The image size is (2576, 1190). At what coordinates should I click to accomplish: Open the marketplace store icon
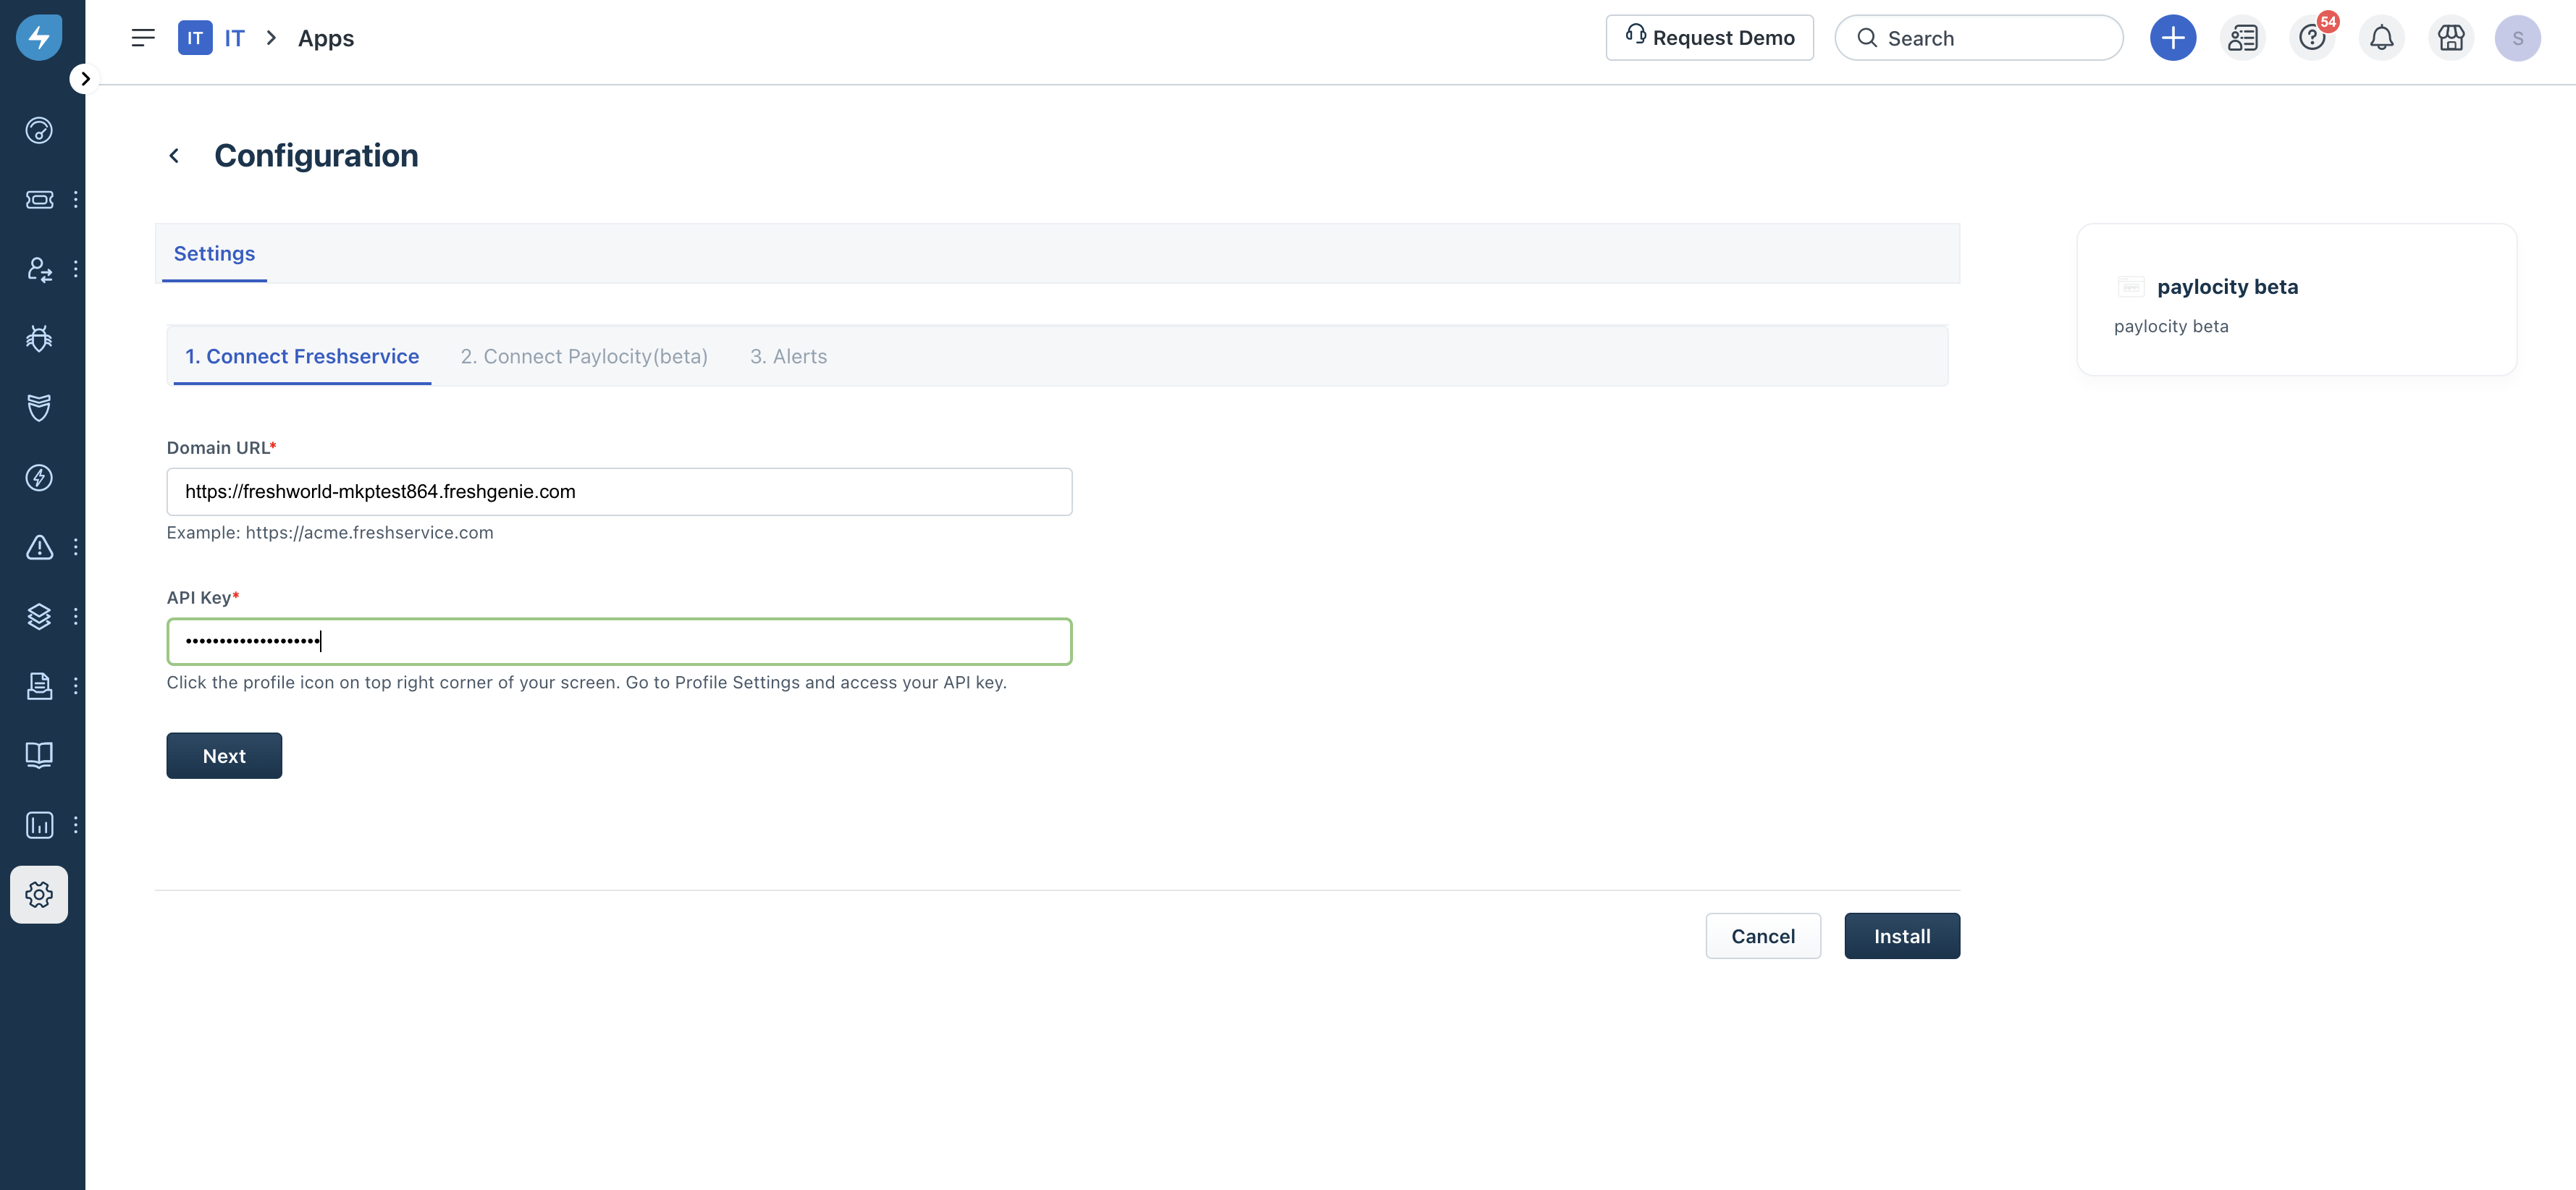(2450, 38)
